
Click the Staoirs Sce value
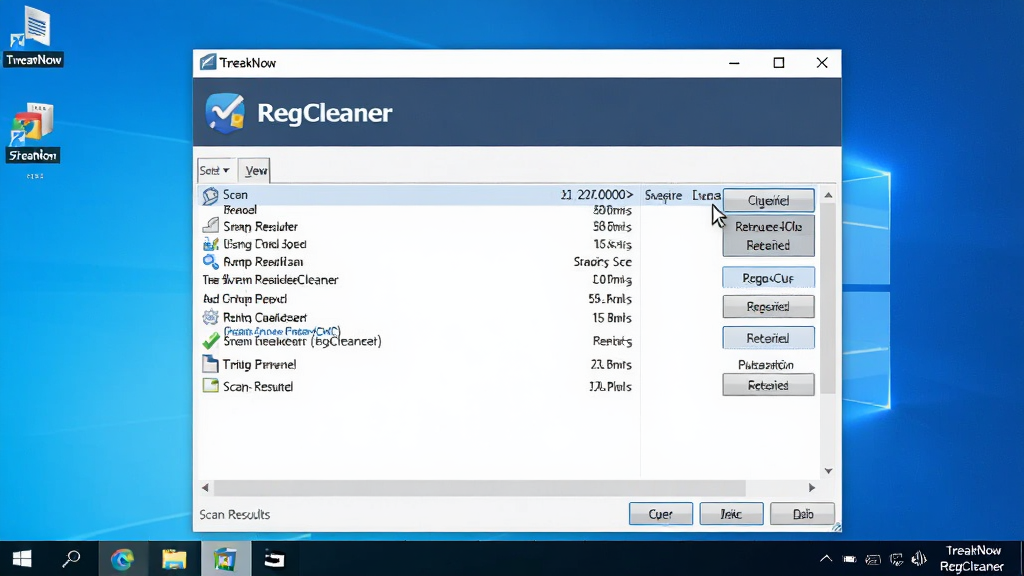pyautogui.click(x=602, y=262)
